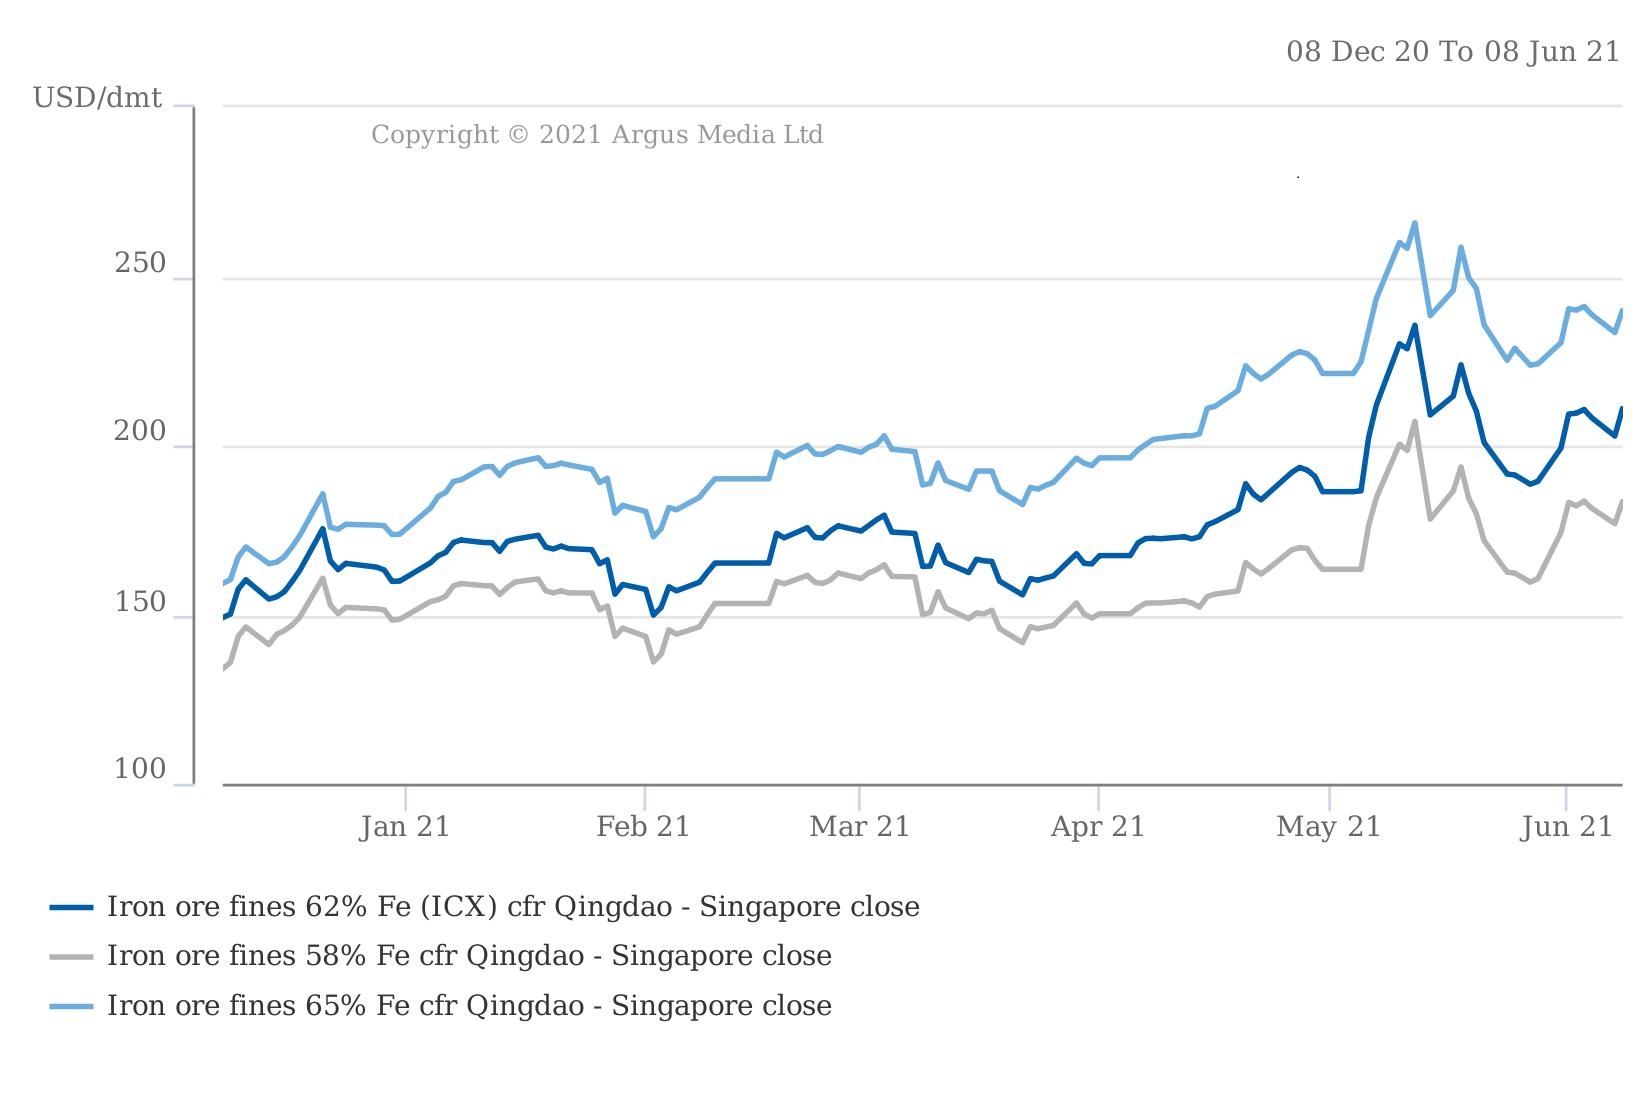
Task: Click the Feb 21 x-axis label
Action: (x=643, y=827)
